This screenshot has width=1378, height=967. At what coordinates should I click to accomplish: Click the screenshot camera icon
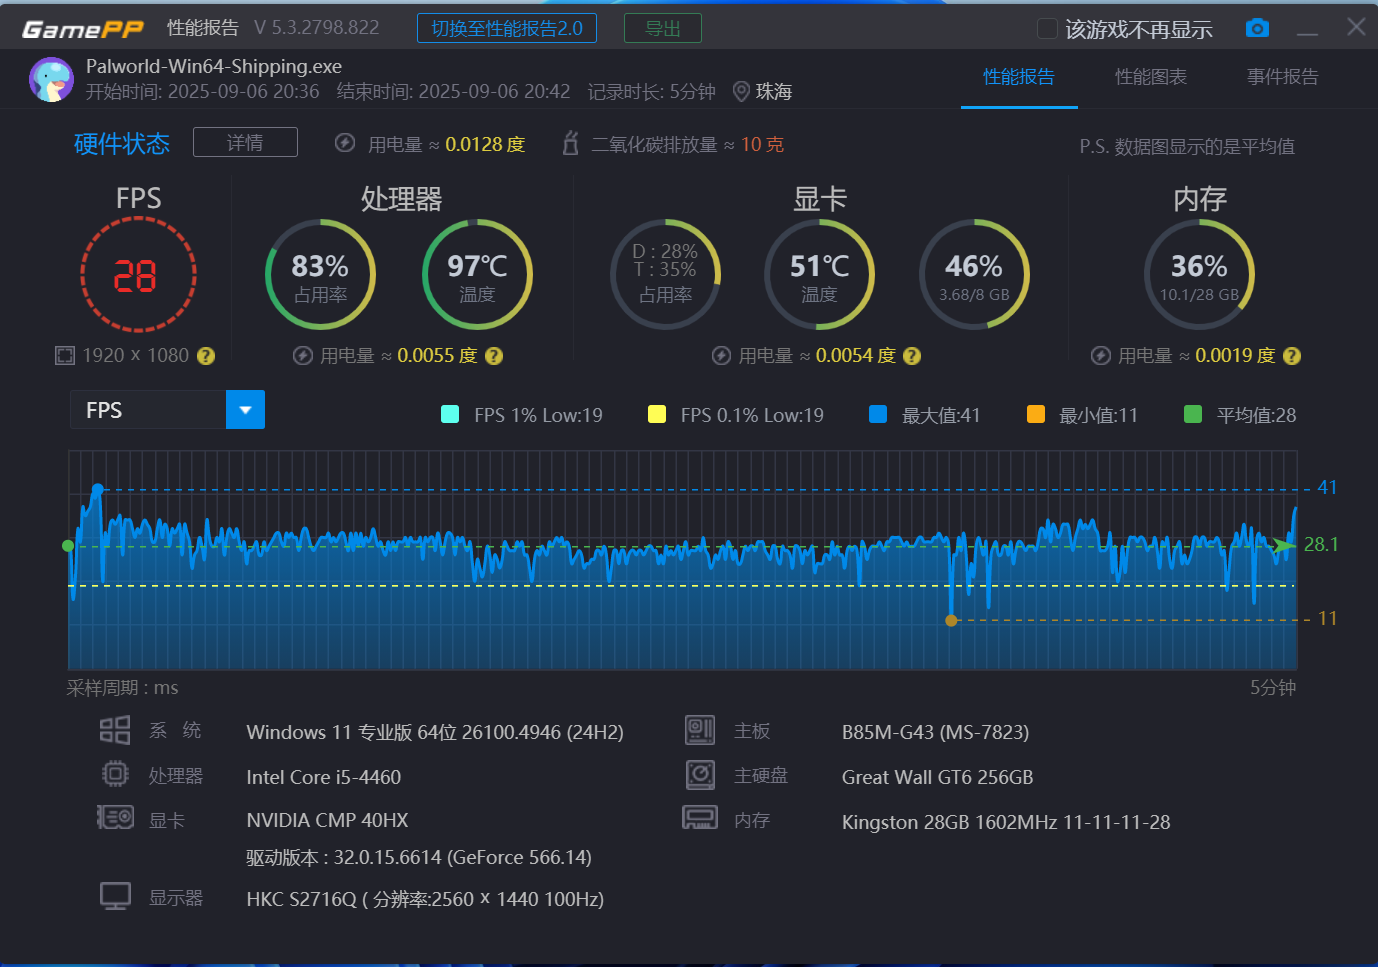(x=1257, y=28)
